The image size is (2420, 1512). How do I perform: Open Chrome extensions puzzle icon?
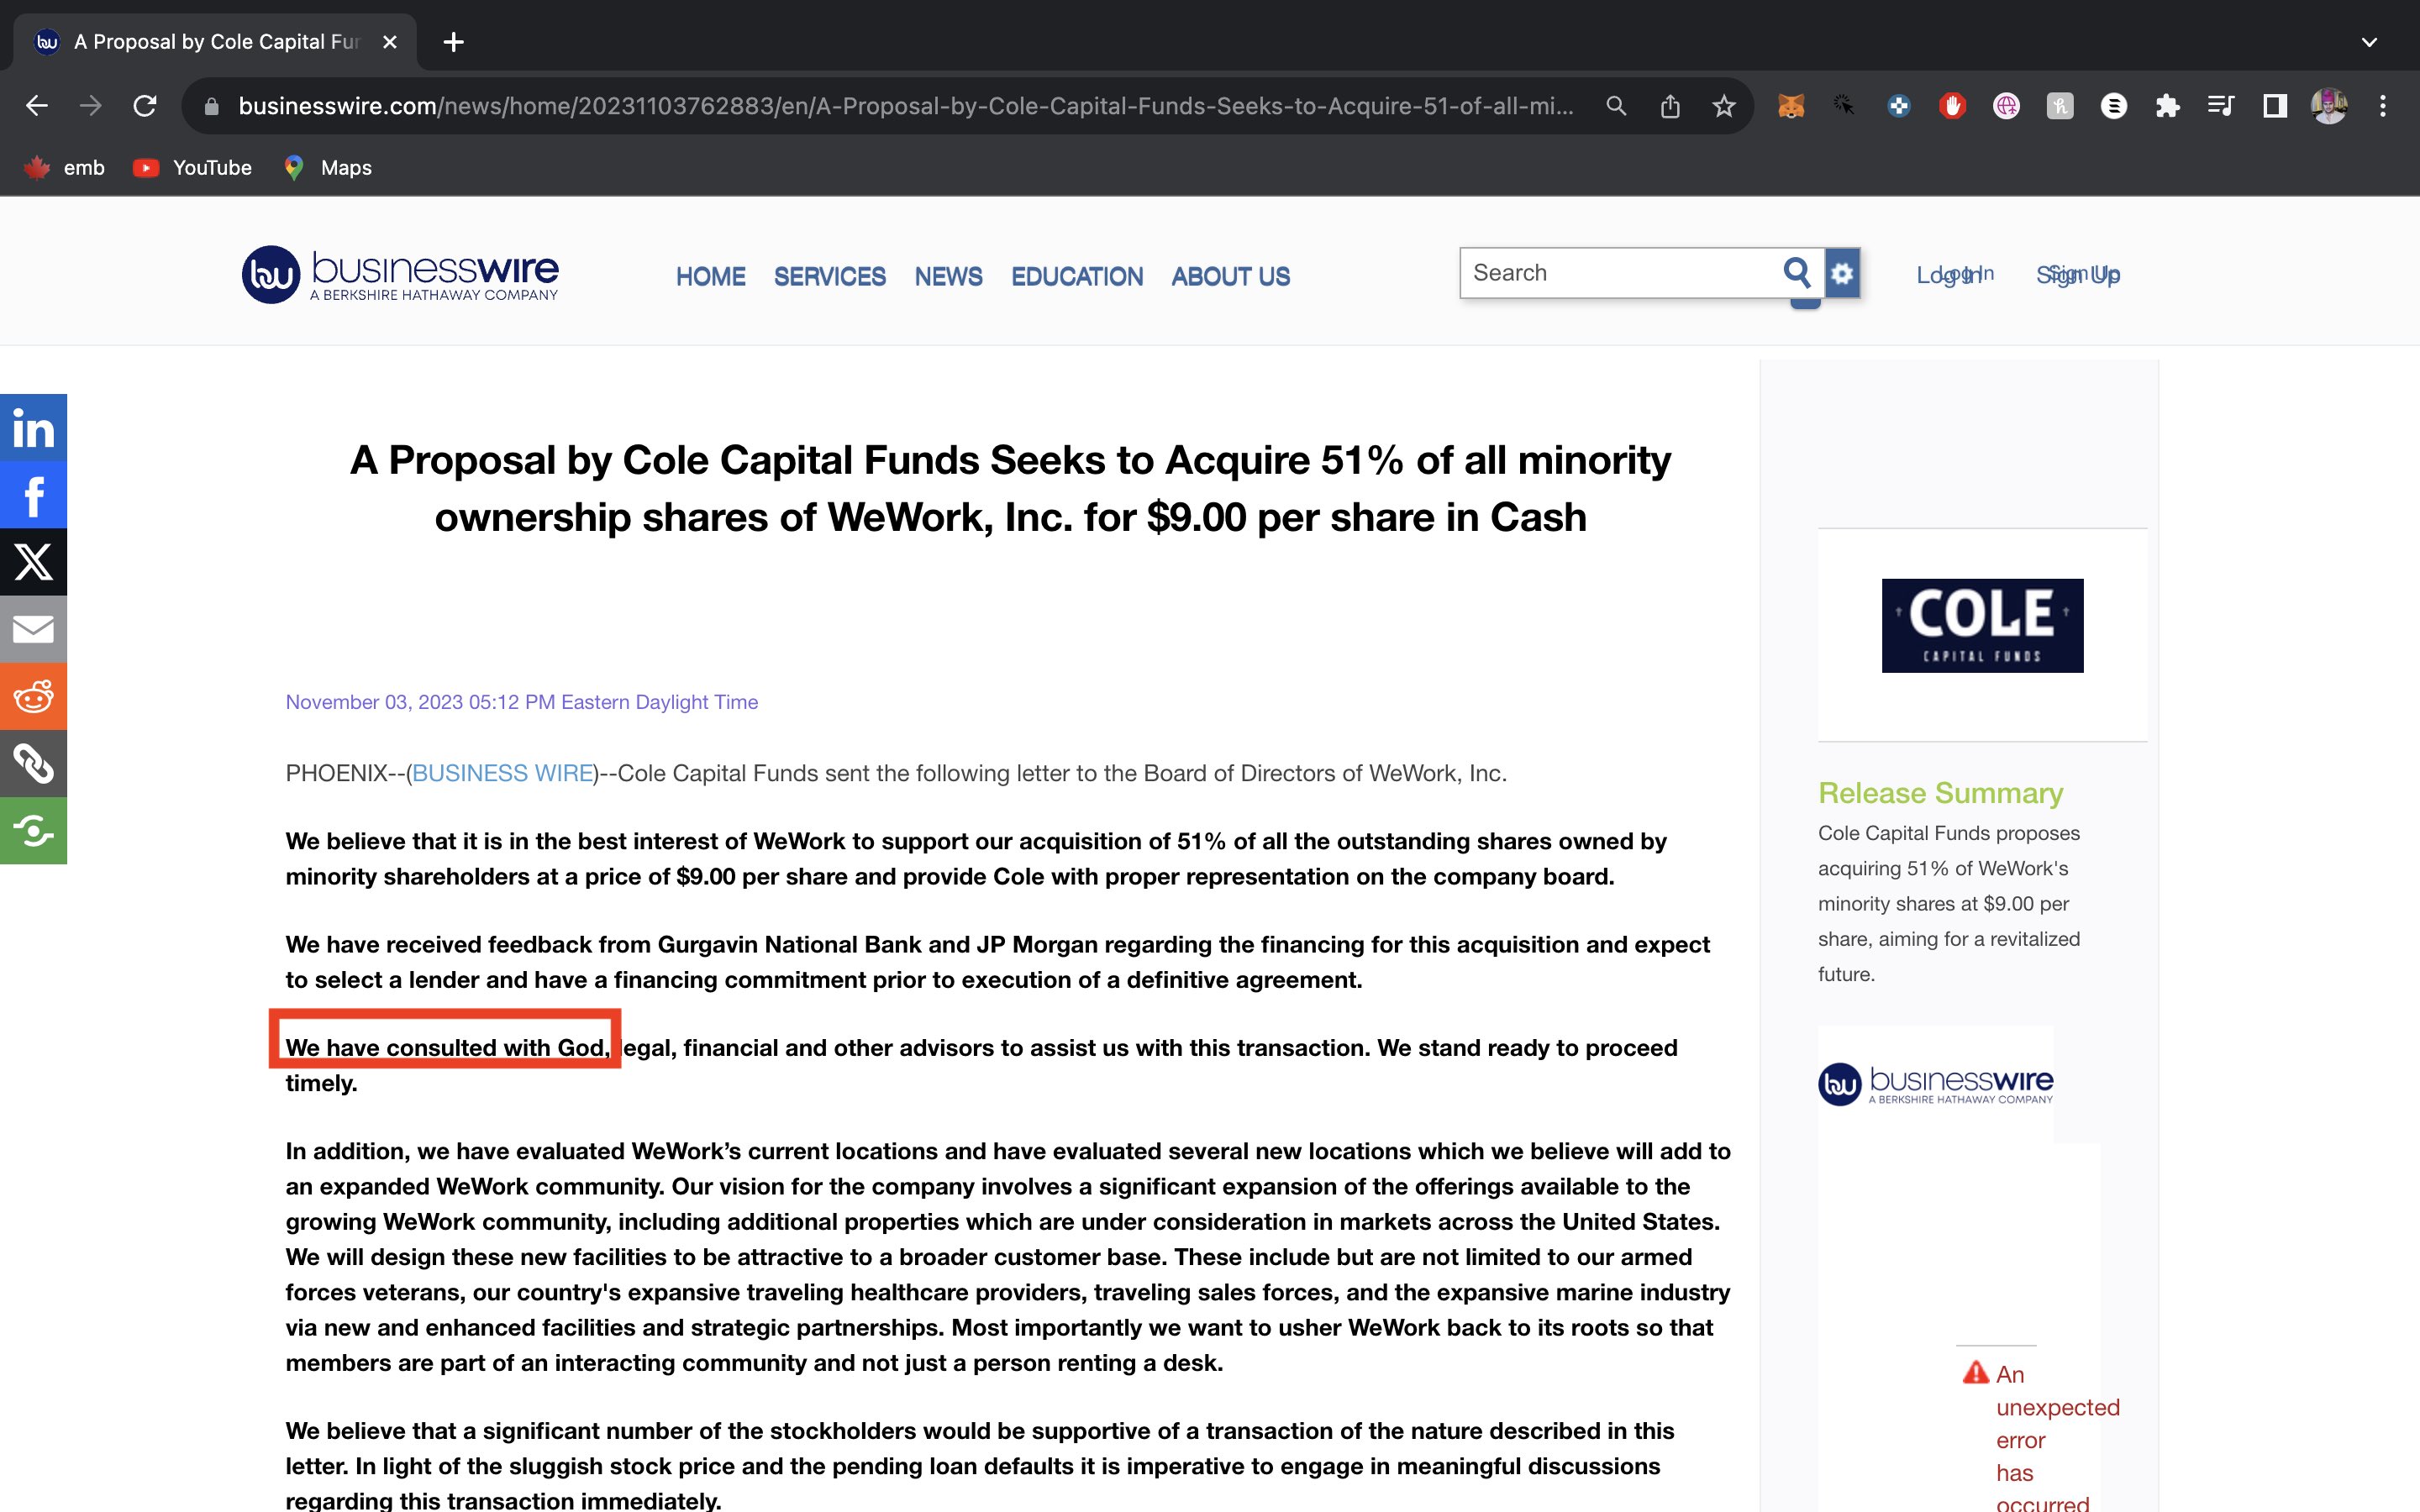click(x=2167, y=106)
